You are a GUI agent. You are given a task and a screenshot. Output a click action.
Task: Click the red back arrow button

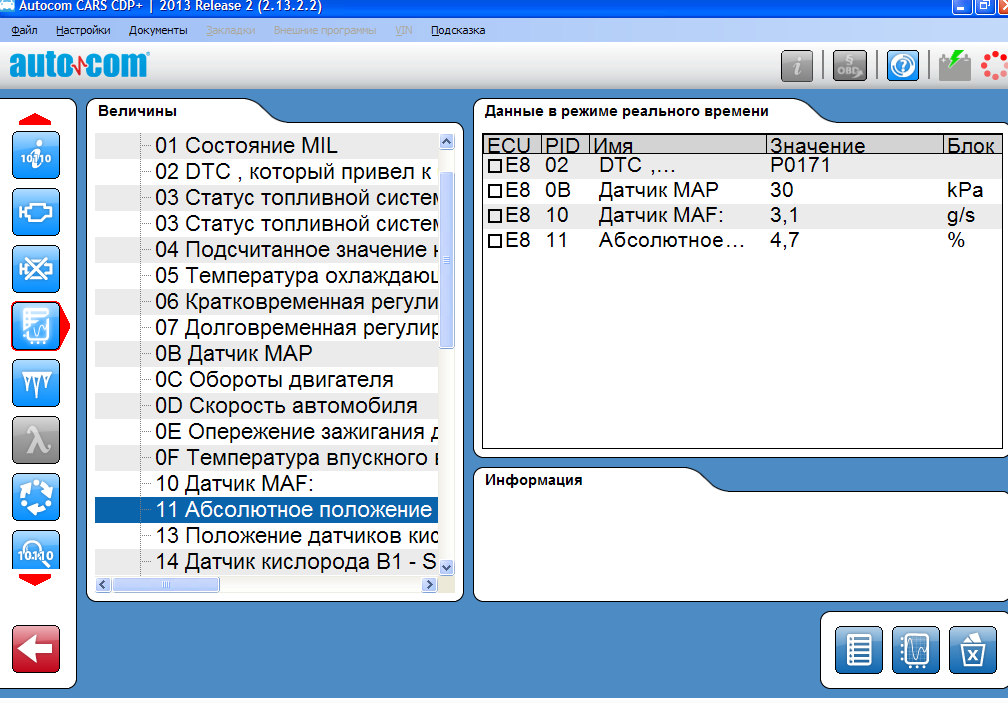click(x=35, y=649)
